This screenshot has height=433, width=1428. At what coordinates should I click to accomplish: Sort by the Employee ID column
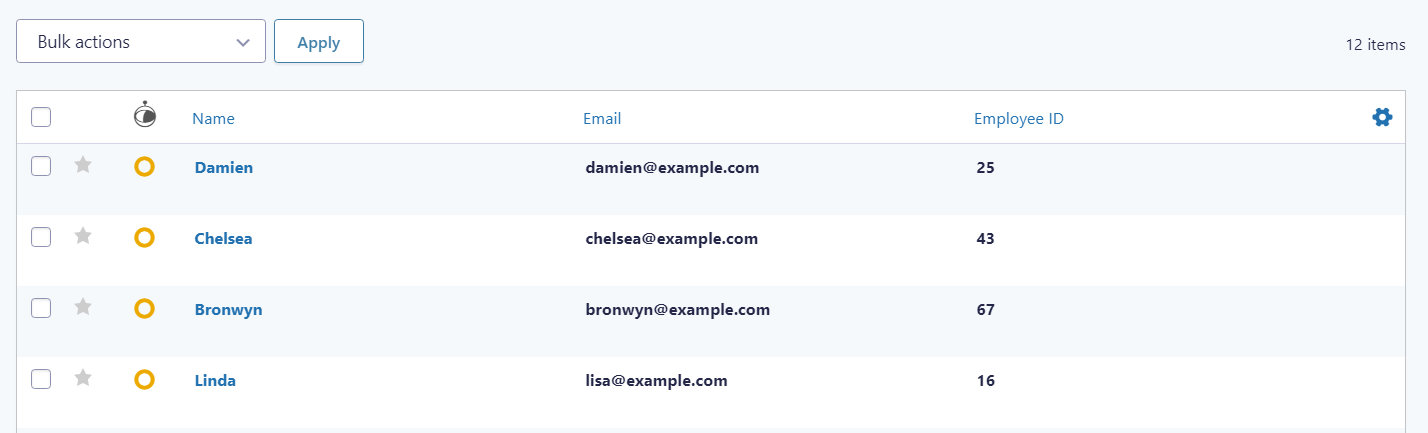click(x=1018, y=119)
